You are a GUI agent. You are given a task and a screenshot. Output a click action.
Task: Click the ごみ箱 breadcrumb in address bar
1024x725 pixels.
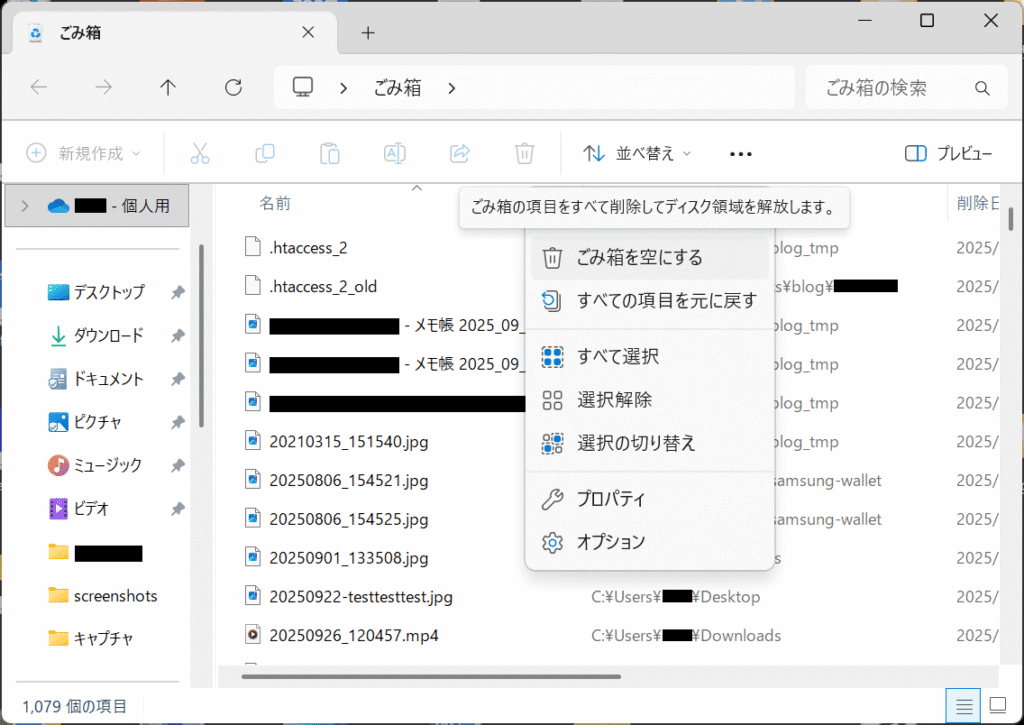click(x=397, y=88)
